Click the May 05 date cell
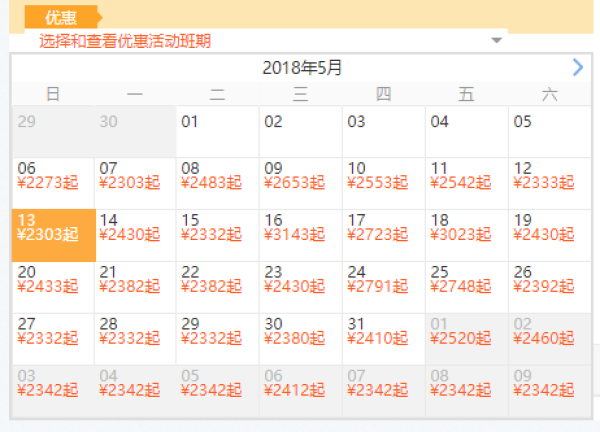This screenshot has width=600, height=432. click(550, 132)
